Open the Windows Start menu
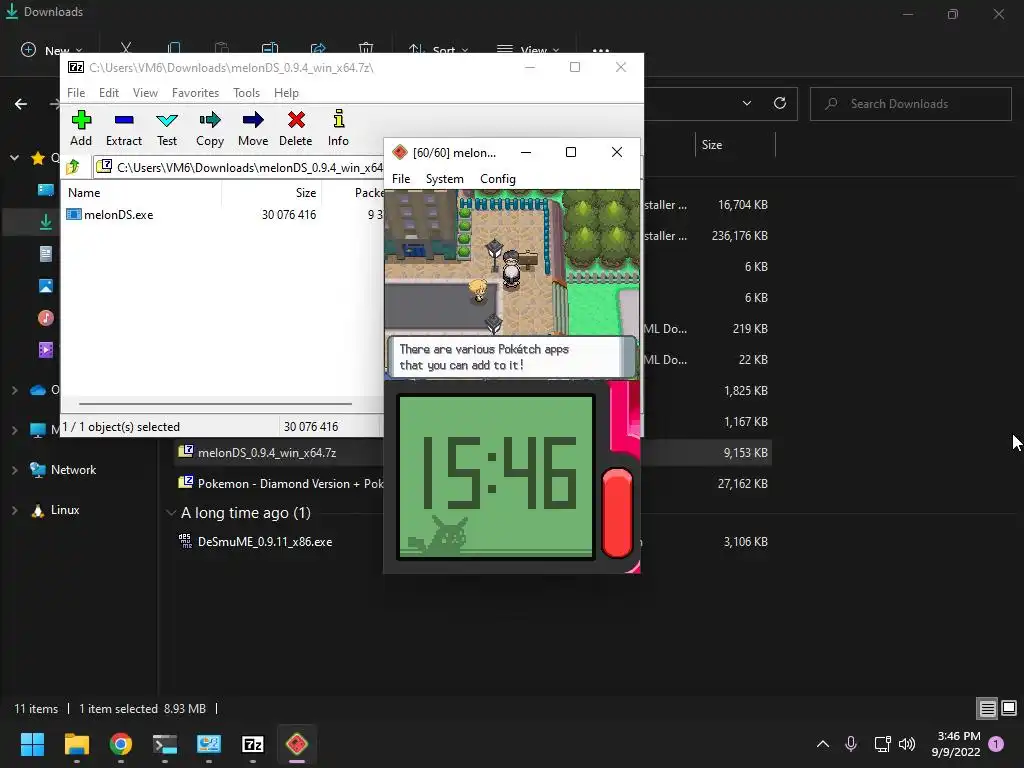This screenshot has height=768, width=1024. pyautogui.click(x=32, y=744)
